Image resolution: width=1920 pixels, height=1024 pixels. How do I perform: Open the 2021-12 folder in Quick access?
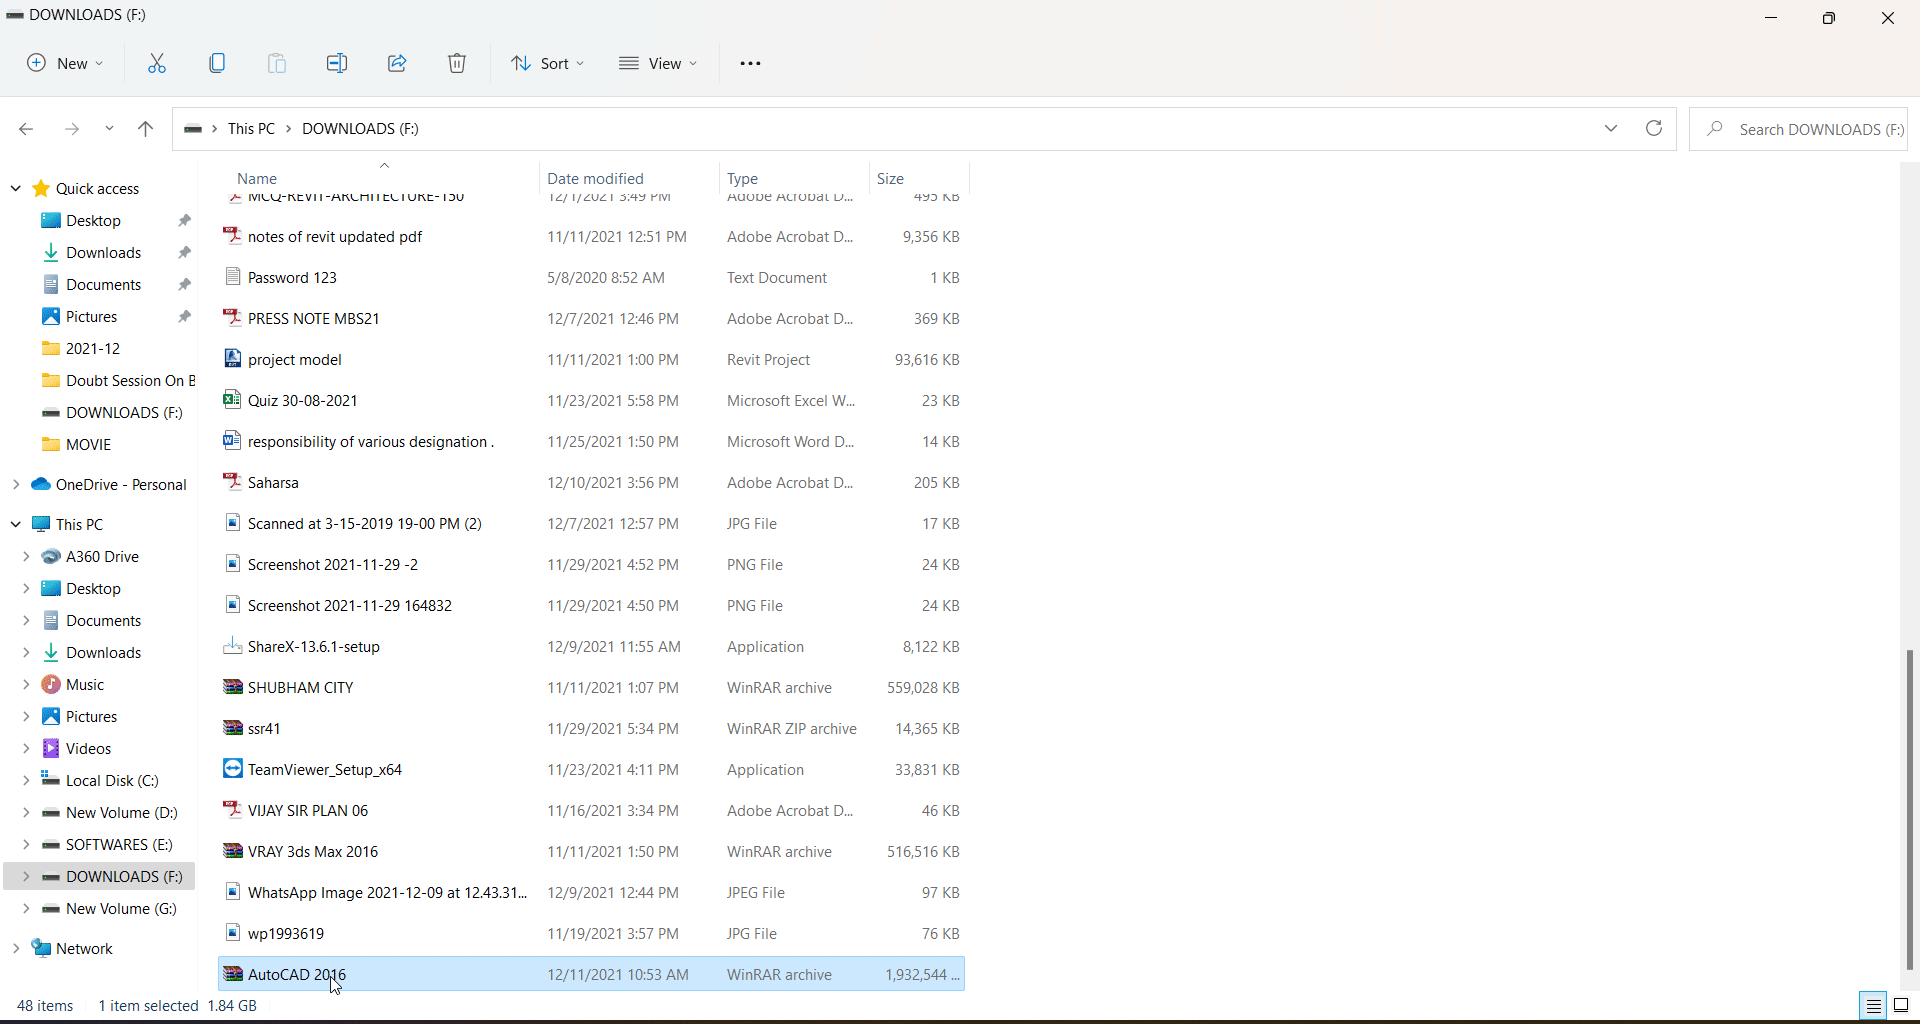(x=93, y=348)
